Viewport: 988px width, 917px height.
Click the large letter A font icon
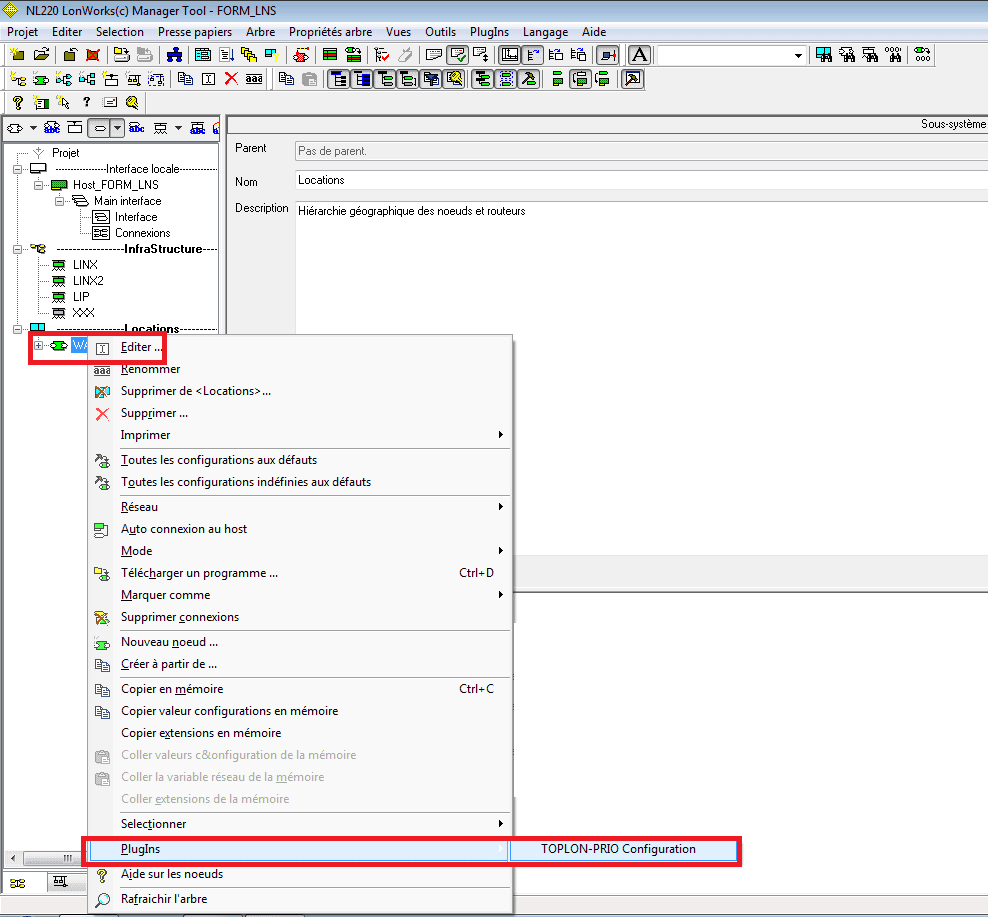[x=639, y=55]
